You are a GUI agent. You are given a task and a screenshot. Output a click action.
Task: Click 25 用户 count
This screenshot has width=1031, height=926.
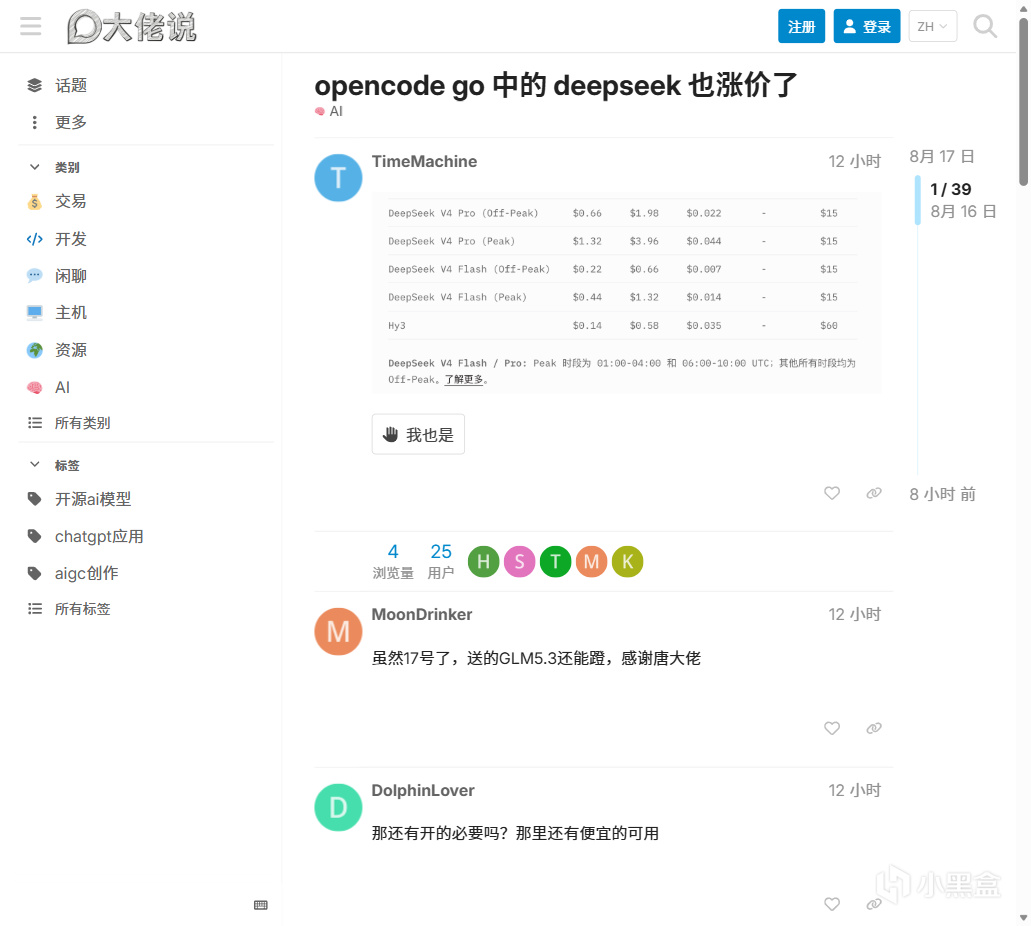click(441, 562)
